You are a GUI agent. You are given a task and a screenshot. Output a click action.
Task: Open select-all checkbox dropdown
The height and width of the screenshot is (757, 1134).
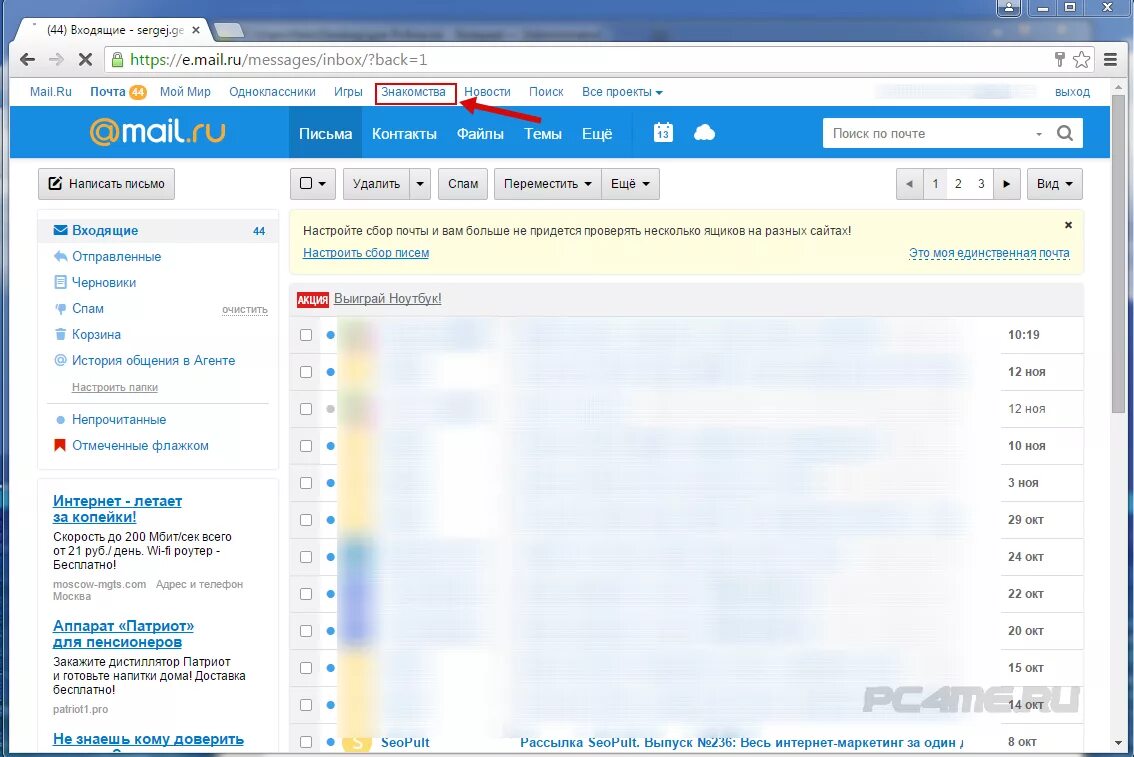312,184
